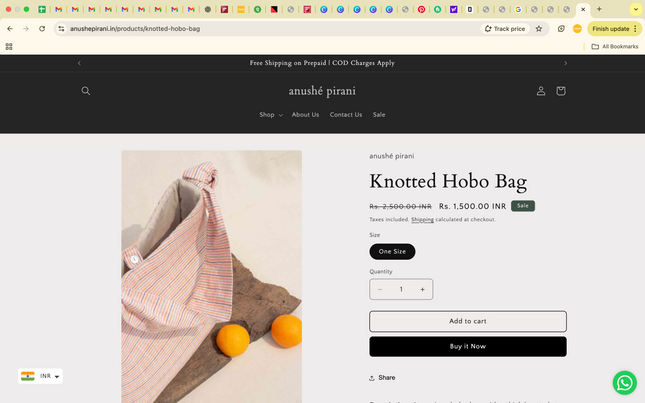This screenshot has width=645, height=403.
Task: Show previous announcement with left arrow
Action: tap(79, 63)
